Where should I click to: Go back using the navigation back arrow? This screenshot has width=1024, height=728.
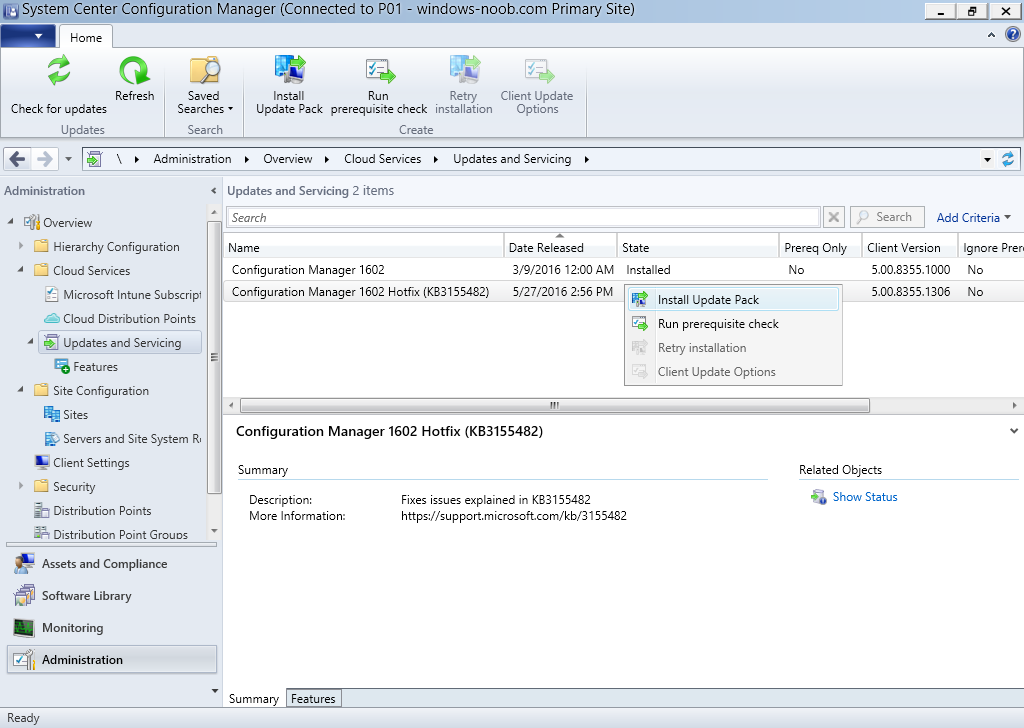tap(18, 159)
